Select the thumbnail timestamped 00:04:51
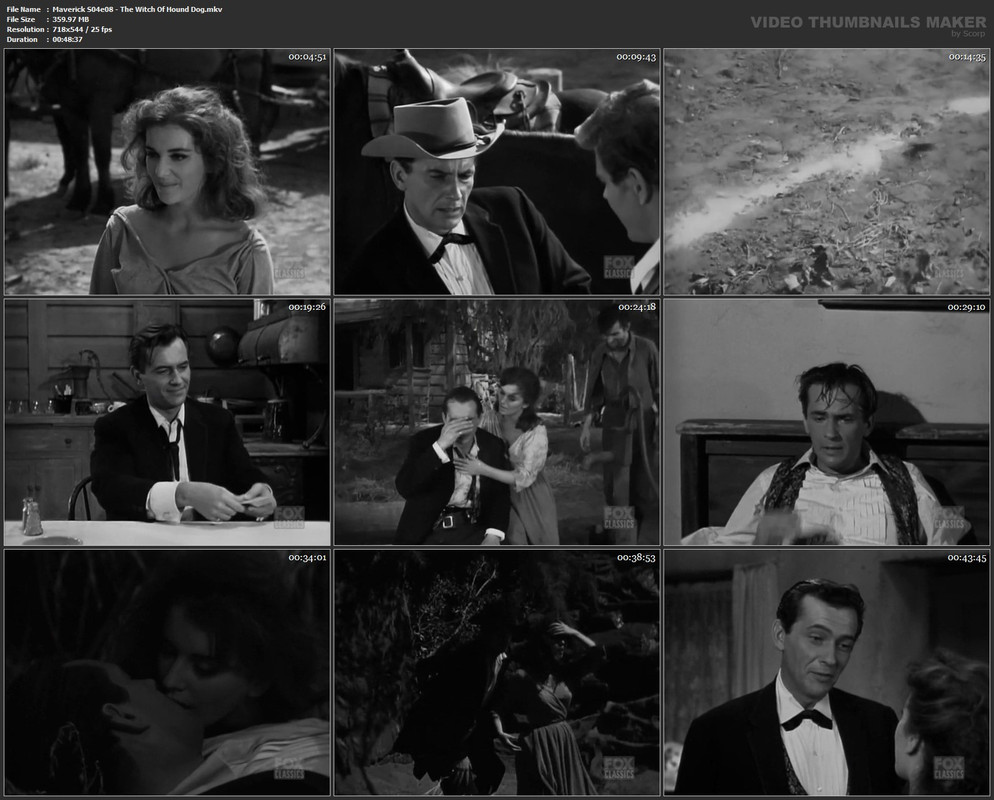This screenshot has height=800, width=994. point(167,172)
